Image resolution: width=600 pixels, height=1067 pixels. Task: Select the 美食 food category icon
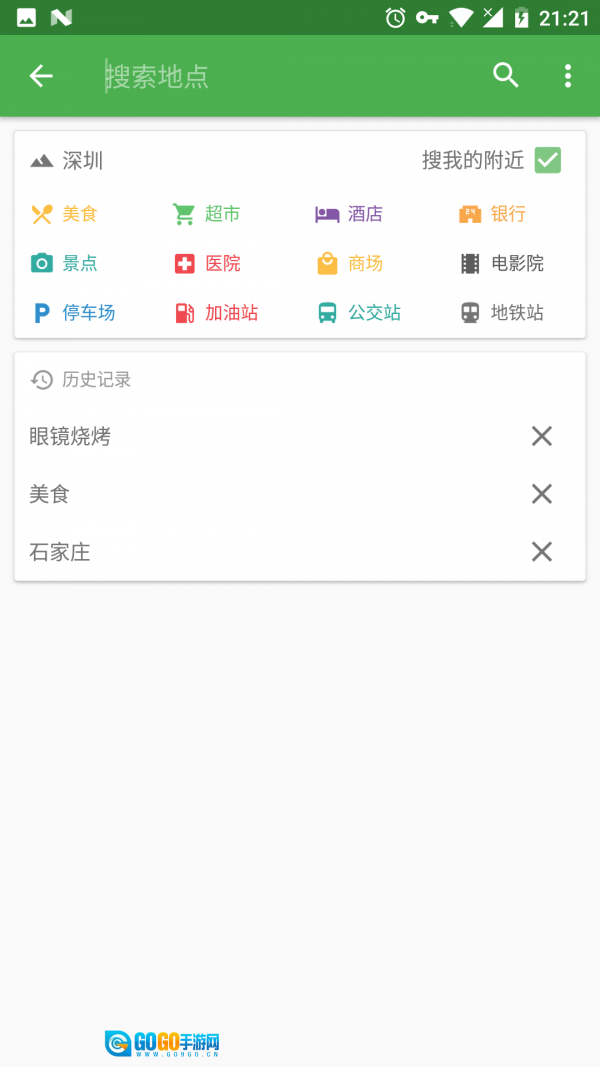(x=42, y=214)
